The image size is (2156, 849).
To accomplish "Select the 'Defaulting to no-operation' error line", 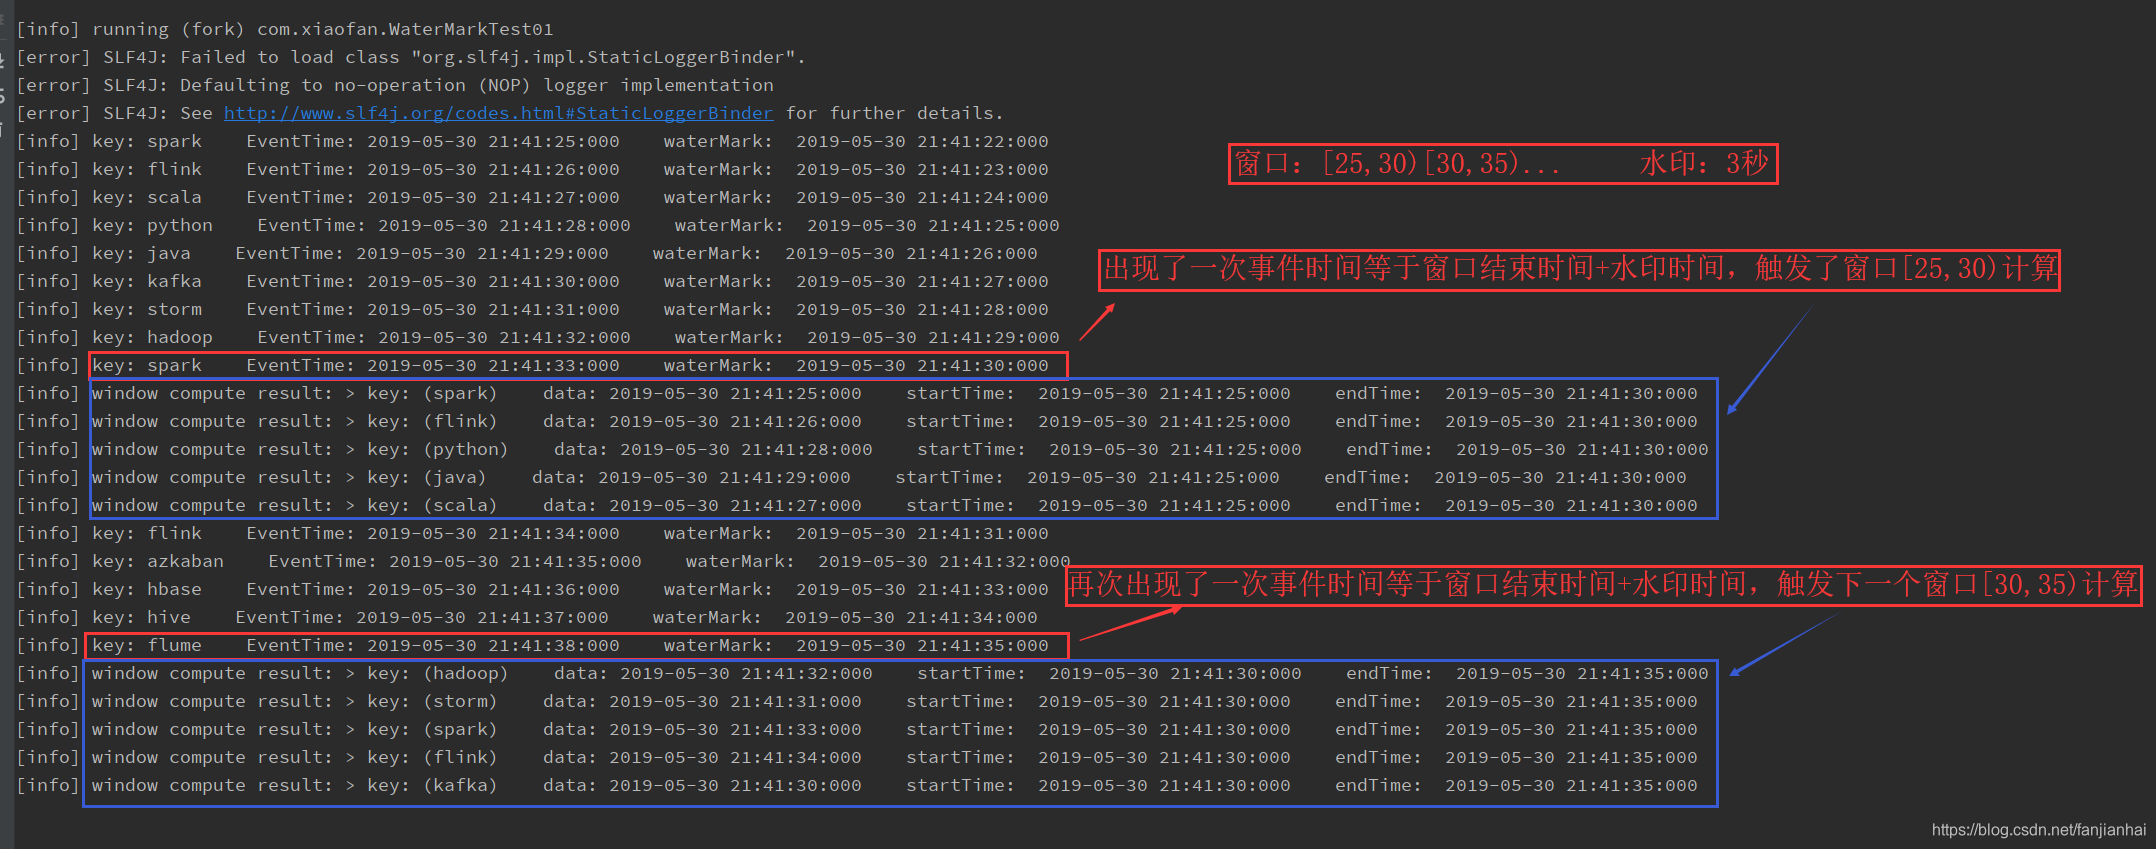I will [x=395, y=85].
